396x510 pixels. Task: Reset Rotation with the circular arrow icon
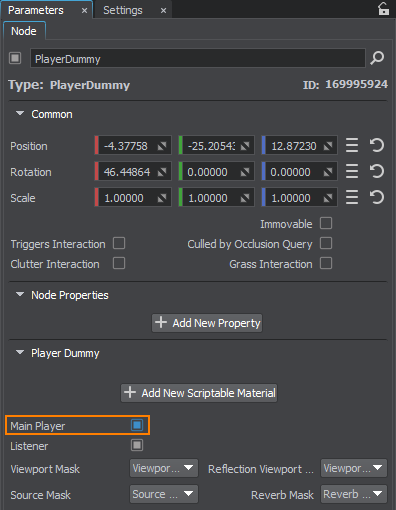click(x=377, y=171)
